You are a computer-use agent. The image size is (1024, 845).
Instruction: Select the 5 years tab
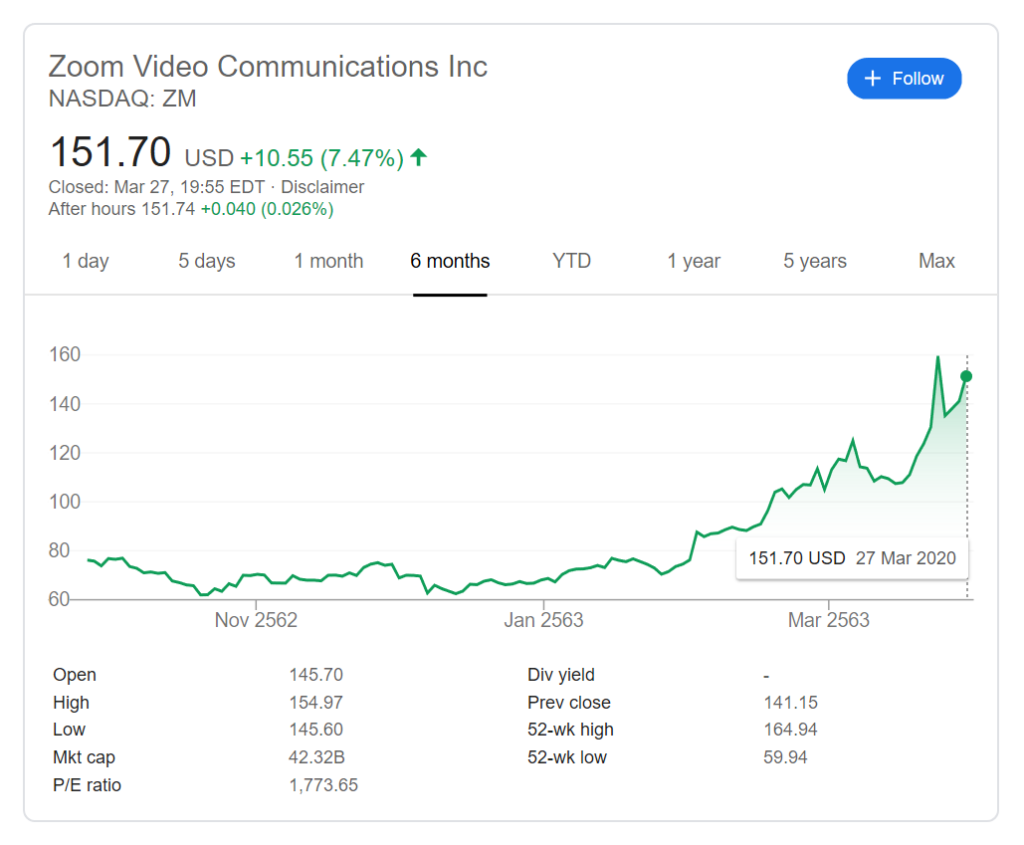click(x=815, y=261)
